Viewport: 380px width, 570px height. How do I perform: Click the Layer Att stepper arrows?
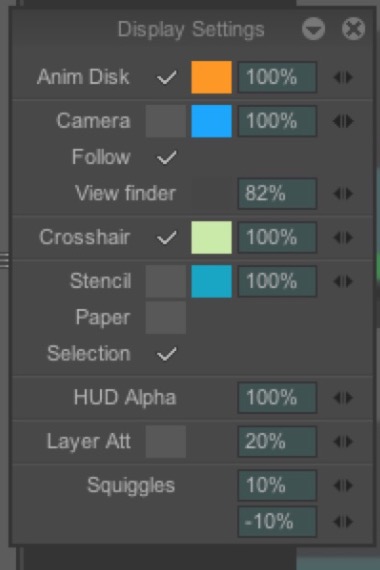pos(343,441)
